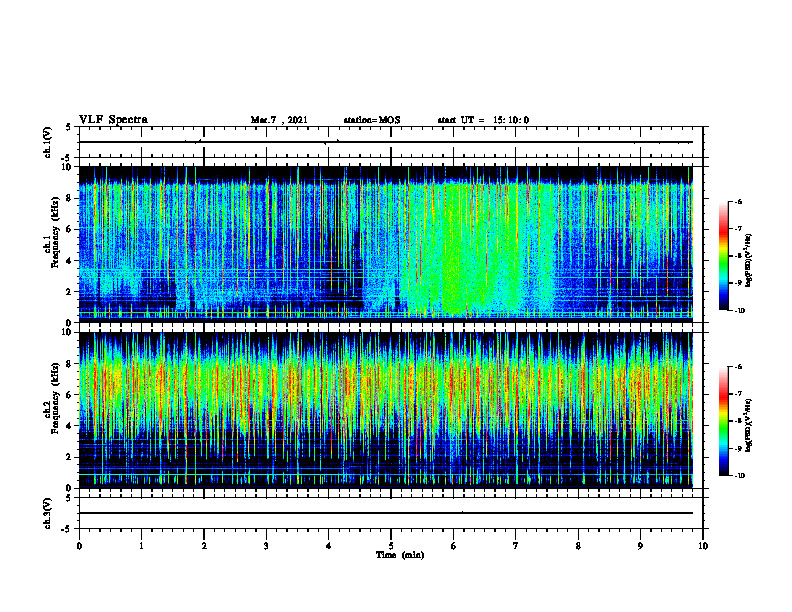
Task: Click the '4' kHz tick on ch.2 frequency axis
Action: click(x=71, y=426)
